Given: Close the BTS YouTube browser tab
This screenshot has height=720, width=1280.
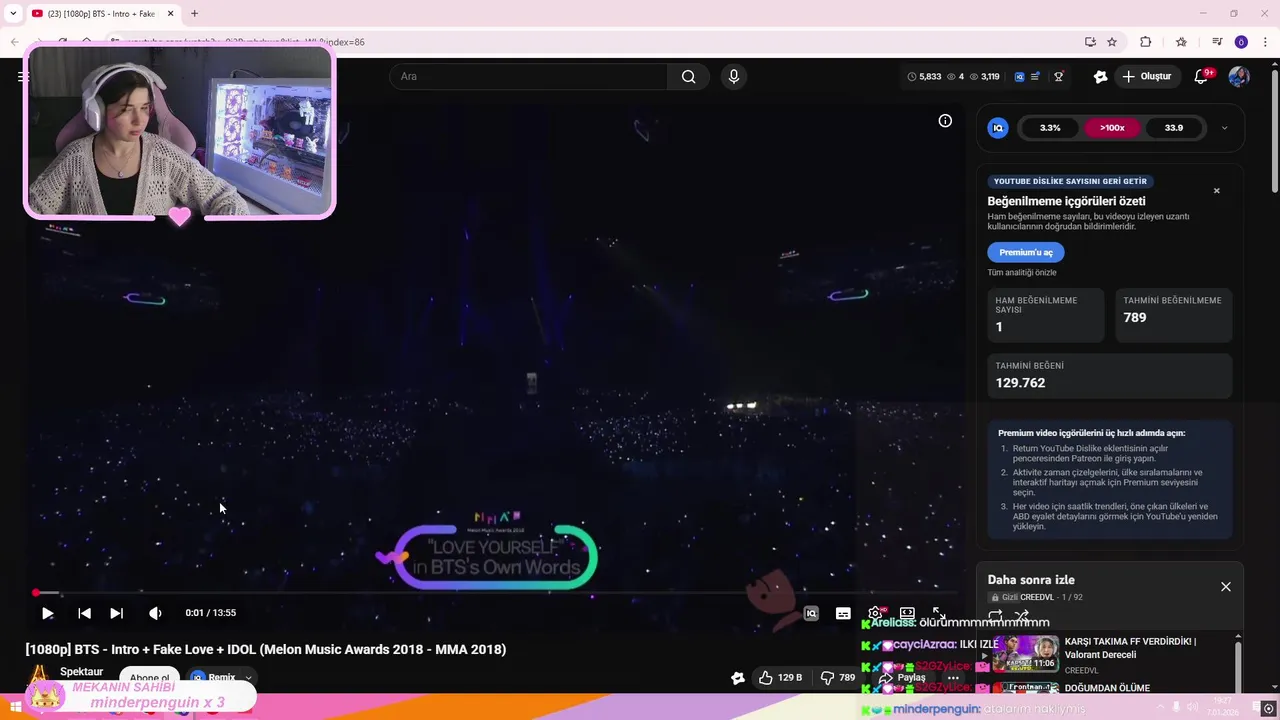Looking at the screenshot, I should coord(171,14).
